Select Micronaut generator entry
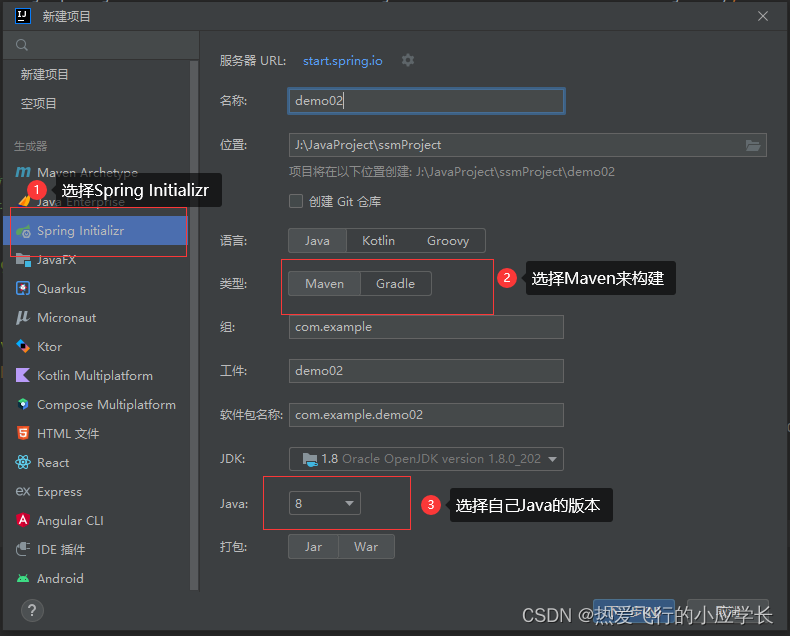The width and height of the screenshot is (790, 636). point(96,318)
